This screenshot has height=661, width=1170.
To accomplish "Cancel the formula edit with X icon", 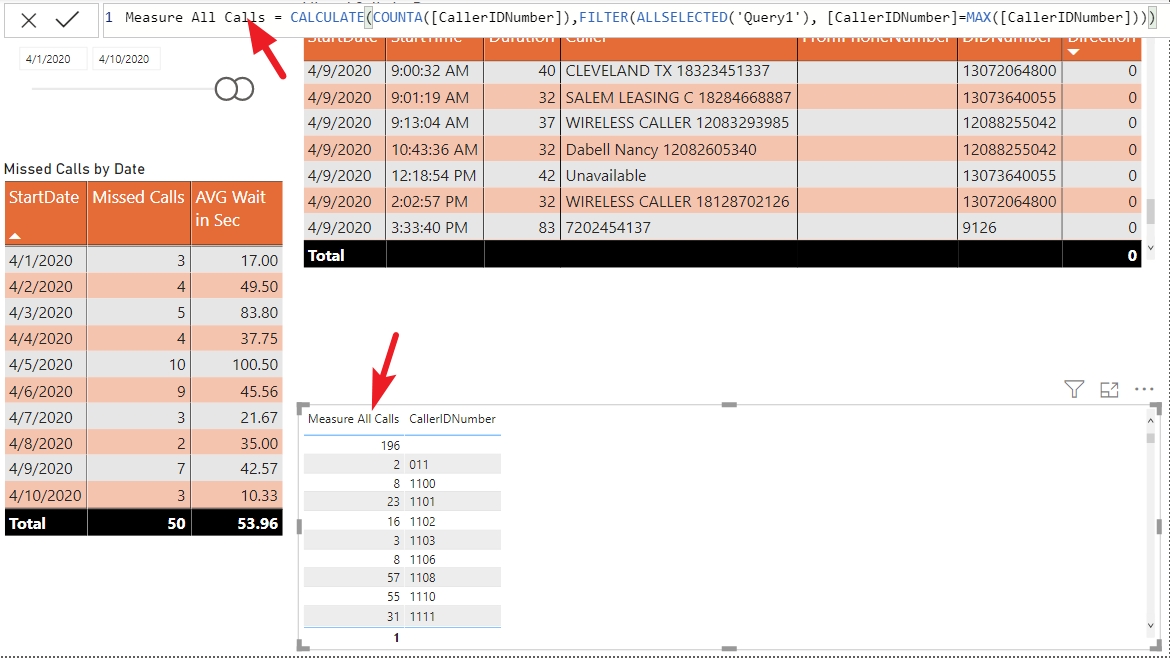I will [x=28, y=20].
